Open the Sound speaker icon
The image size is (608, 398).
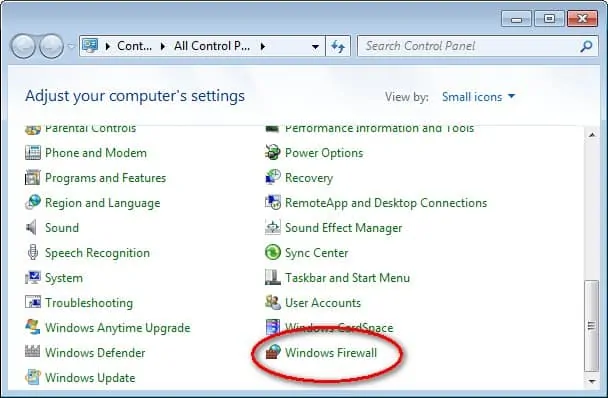coord(32,227)
